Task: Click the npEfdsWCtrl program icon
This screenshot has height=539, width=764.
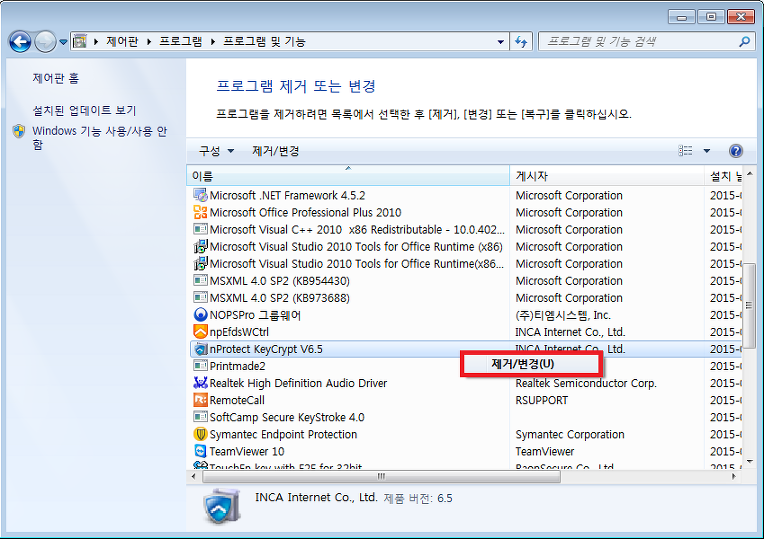Action: 200,331
